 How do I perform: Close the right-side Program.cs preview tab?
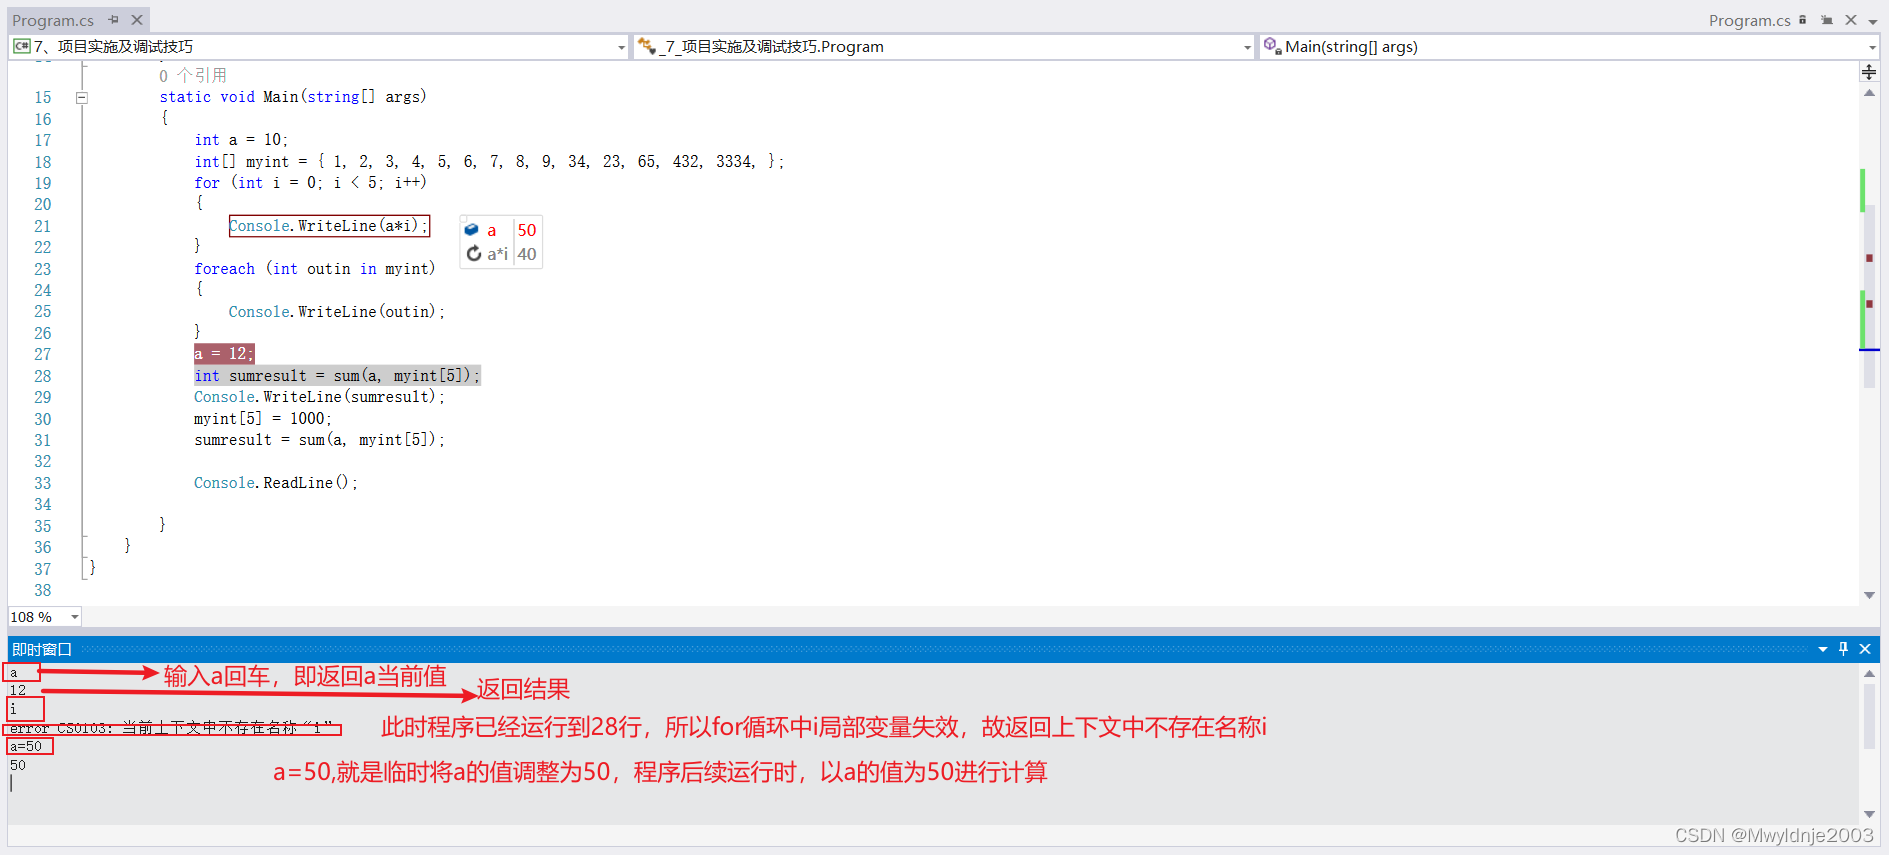1851,20
